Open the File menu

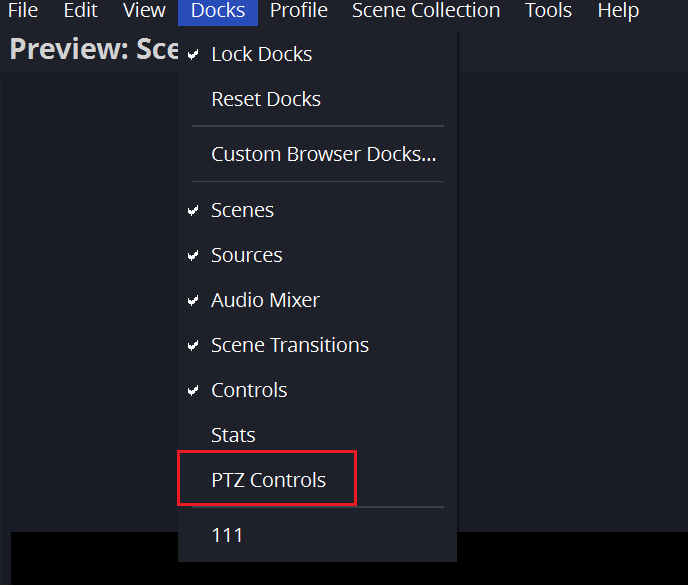click(22, 11)
